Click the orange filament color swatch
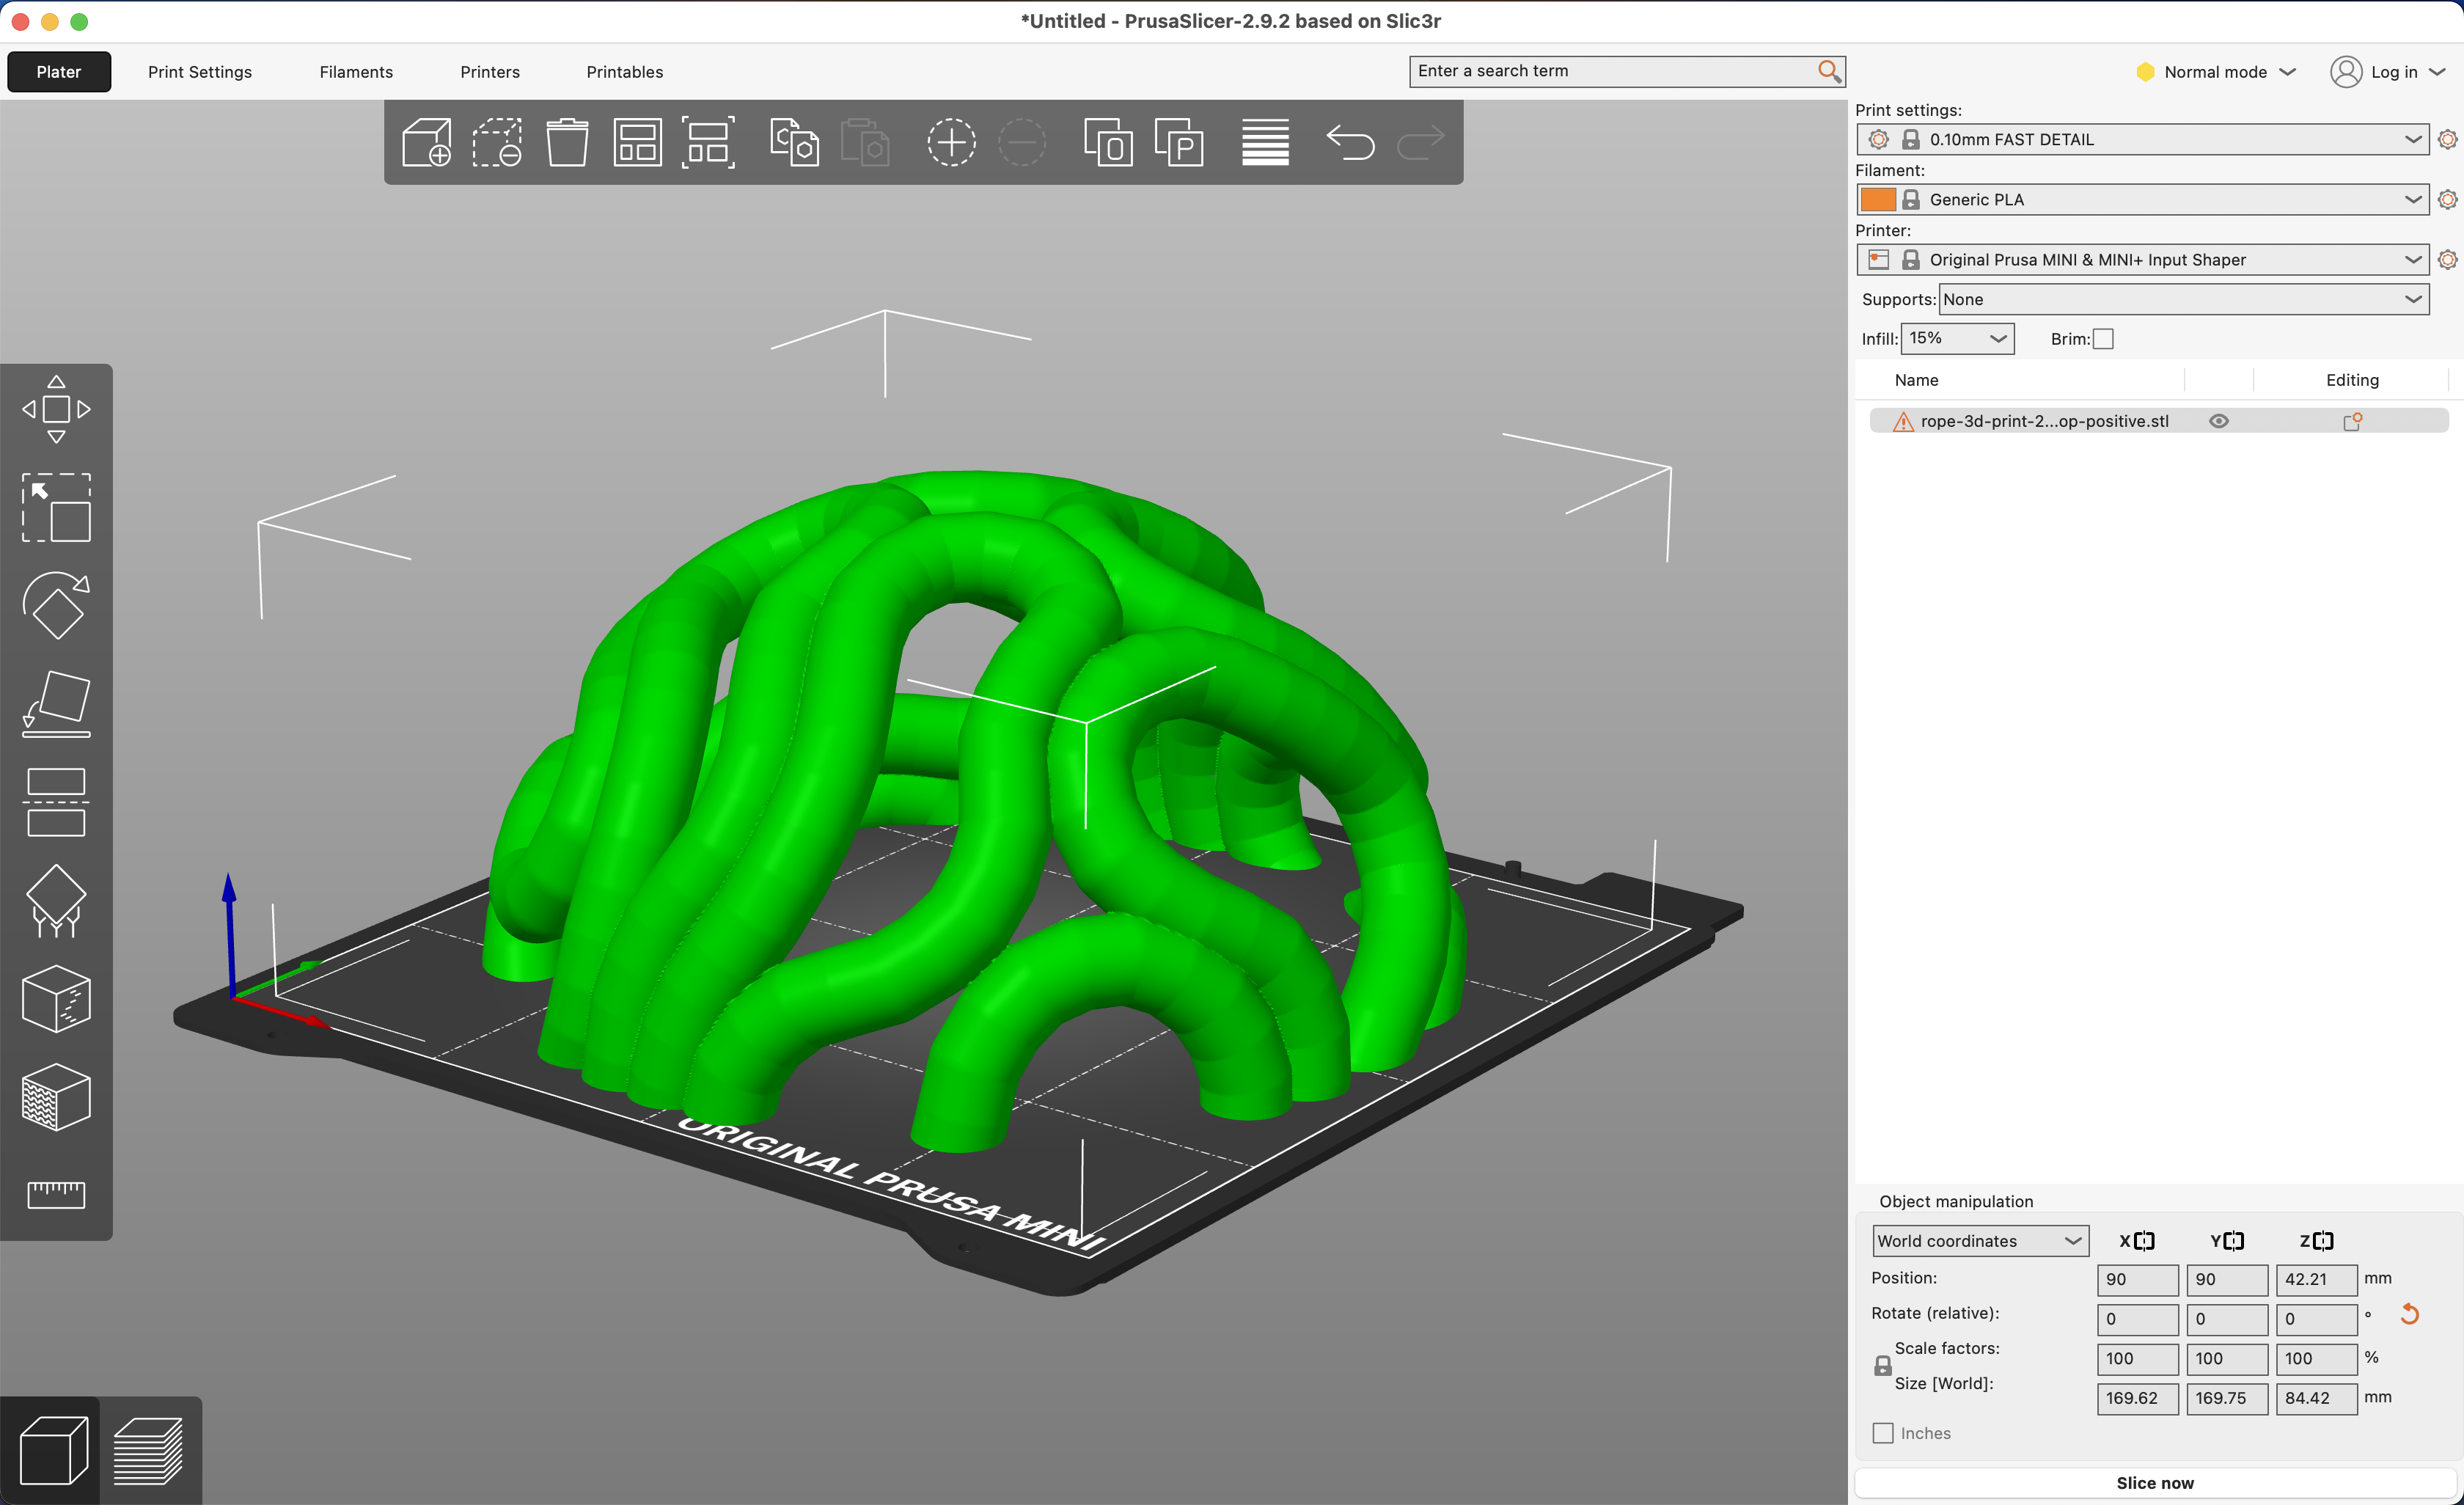The width and height of the screenshot is (2464, 1505). click(1877, 200)
